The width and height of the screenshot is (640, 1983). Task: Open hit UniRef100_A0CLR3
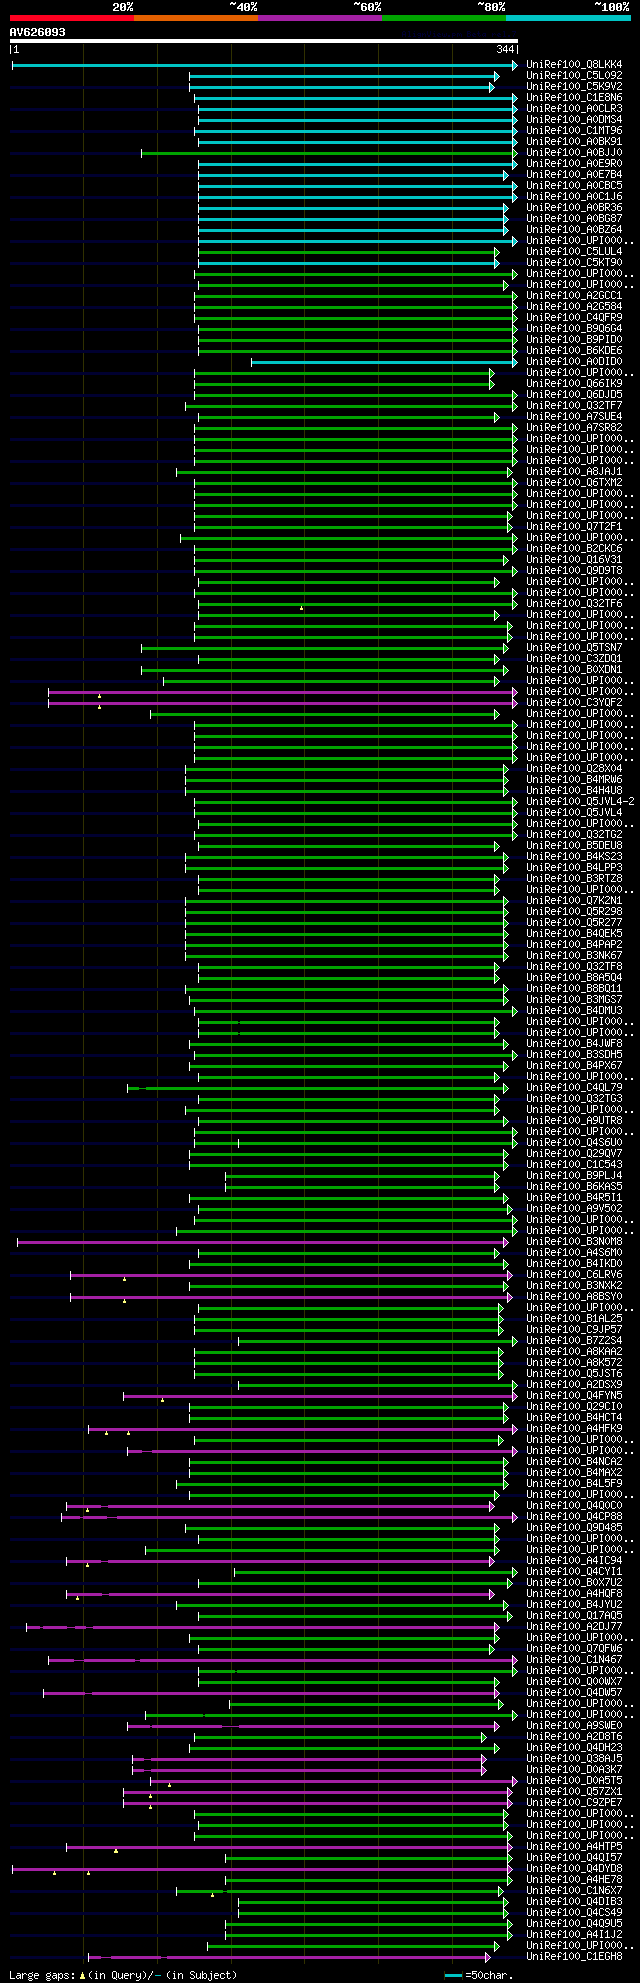[574, 109]
